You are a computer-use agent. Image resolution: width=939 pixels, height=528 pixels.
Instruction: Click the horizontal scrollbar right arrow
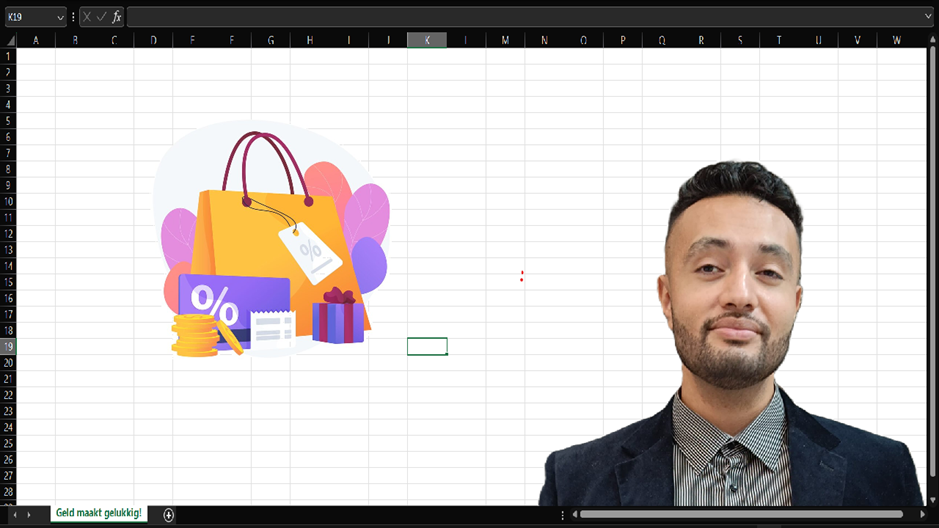pyautogui.click(x=923, y=514)
